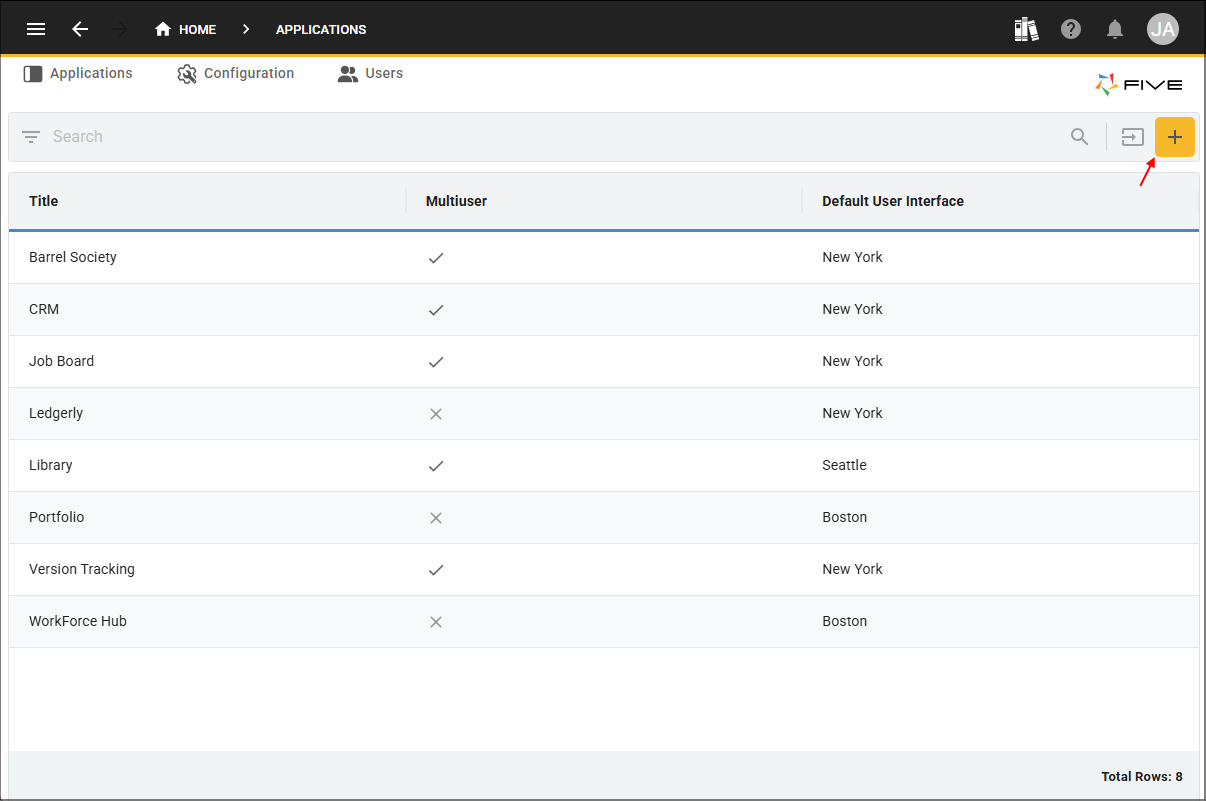Click the APPLICATIONS breadcrumb
Image resolution: width=1206 pixels, height=801 pixels.
pyautogui.click(x=321, y=29)
